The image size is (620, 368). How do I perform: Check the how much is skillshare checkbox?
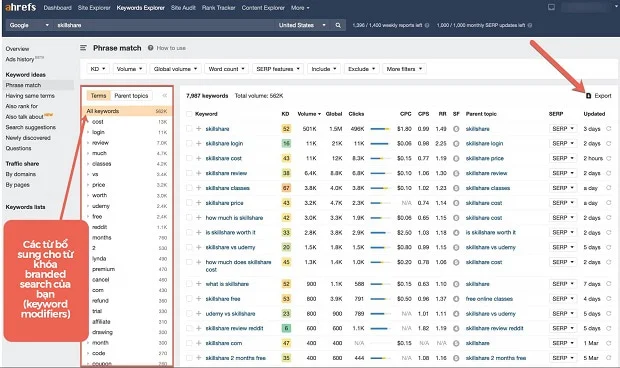point(189,217)
